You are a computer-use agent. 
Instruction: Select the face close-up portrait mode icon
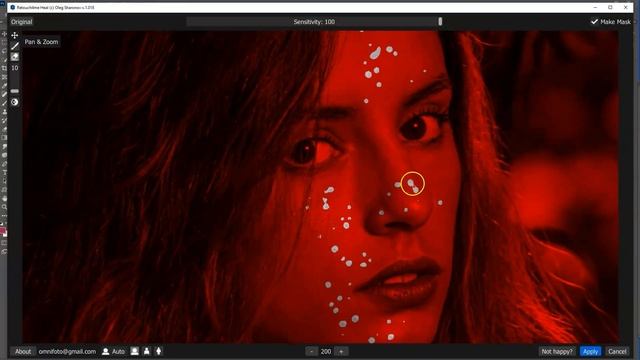(134, 351)
